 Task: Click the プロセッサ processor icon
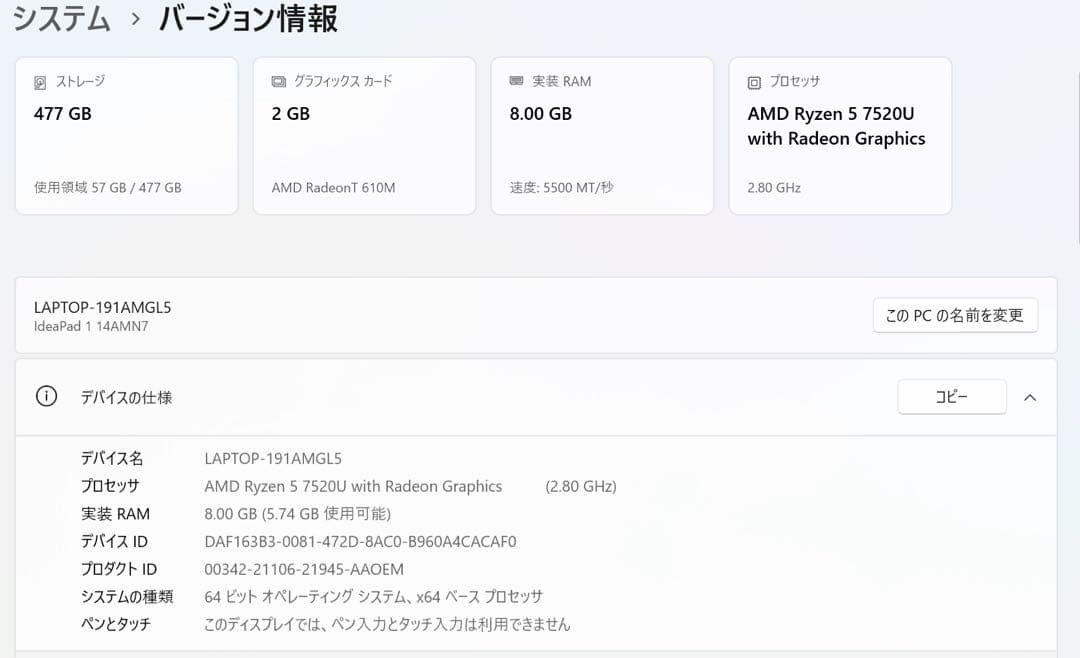(x=754, y=81)
